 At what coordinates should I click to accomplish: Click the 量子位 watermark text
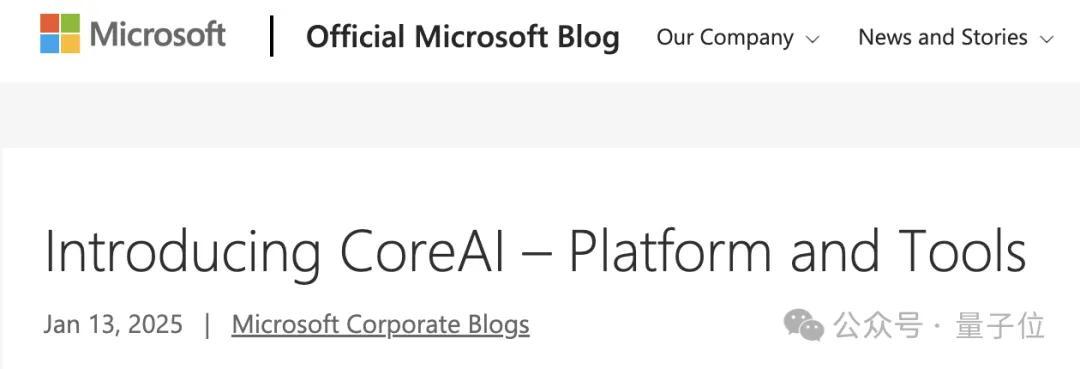[x=1000, y=325]
